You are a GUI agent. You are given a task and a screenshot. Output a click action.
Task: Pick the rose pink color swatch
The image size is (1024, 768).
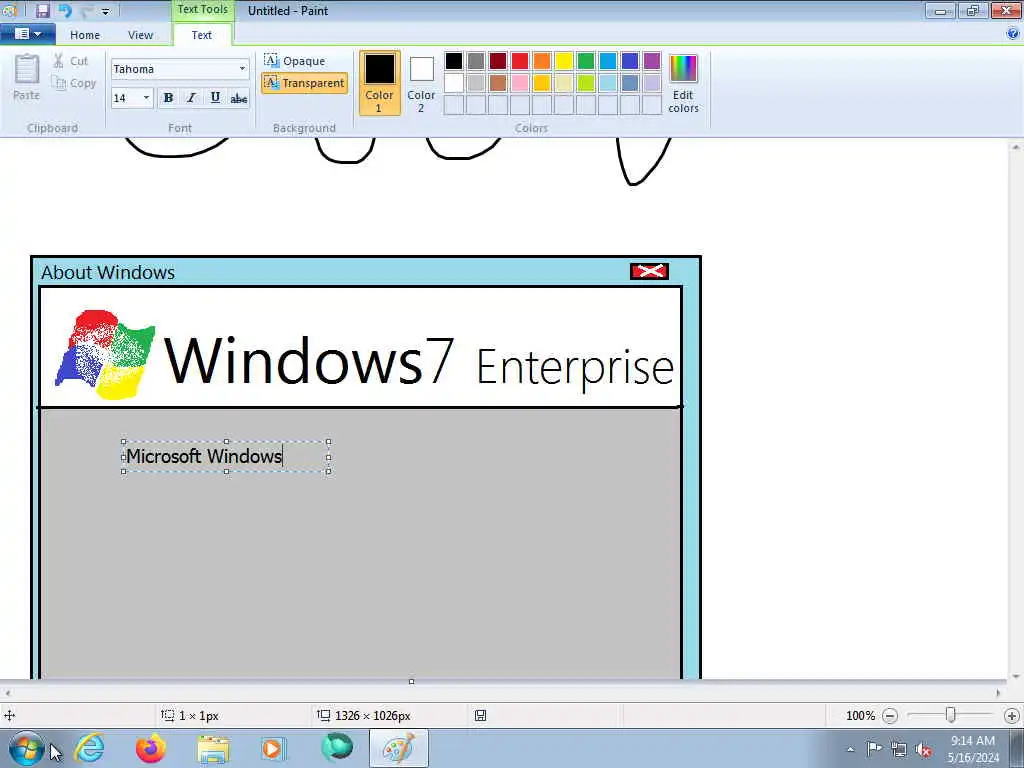(520, 83)
